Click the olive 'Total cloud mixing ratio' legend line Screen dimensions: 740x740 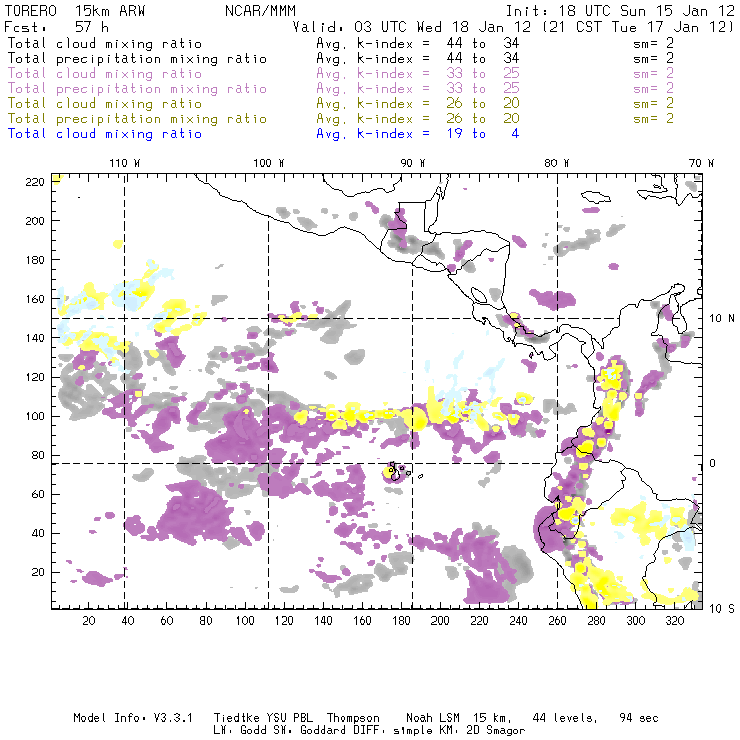click(105, 104)
